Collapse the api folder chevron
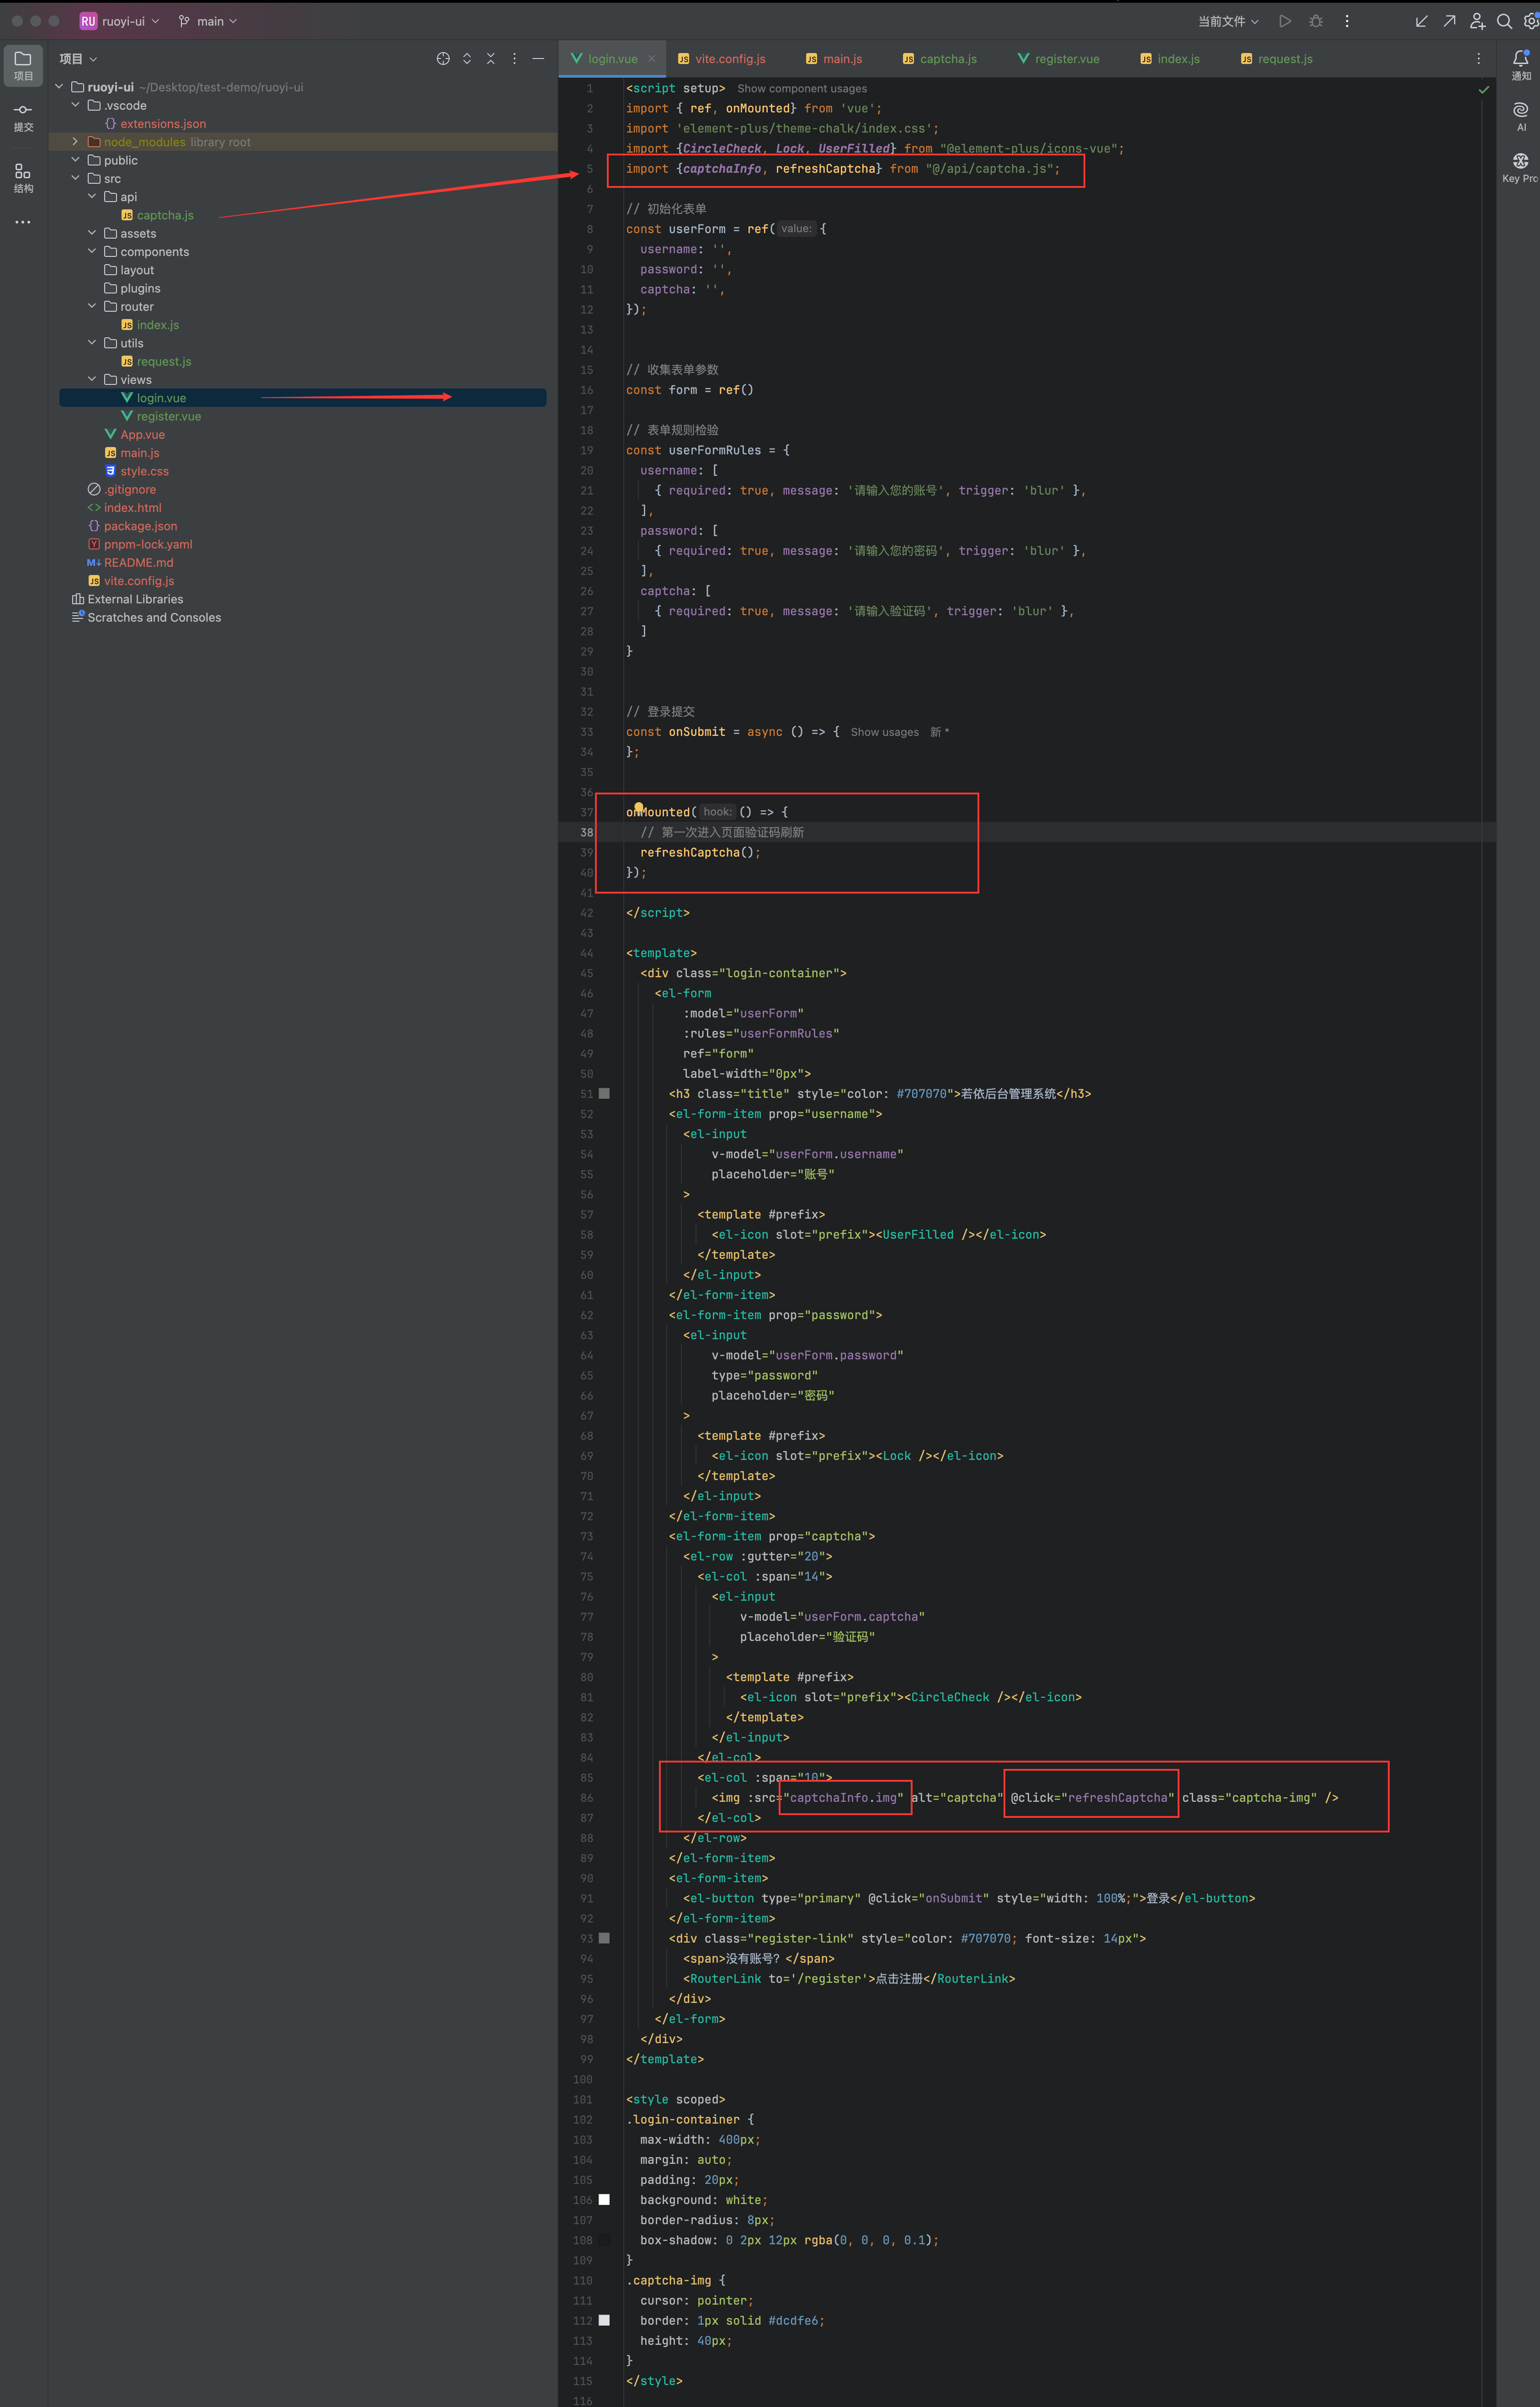The image size is (1540, 2407). click(x=92, y=197)
